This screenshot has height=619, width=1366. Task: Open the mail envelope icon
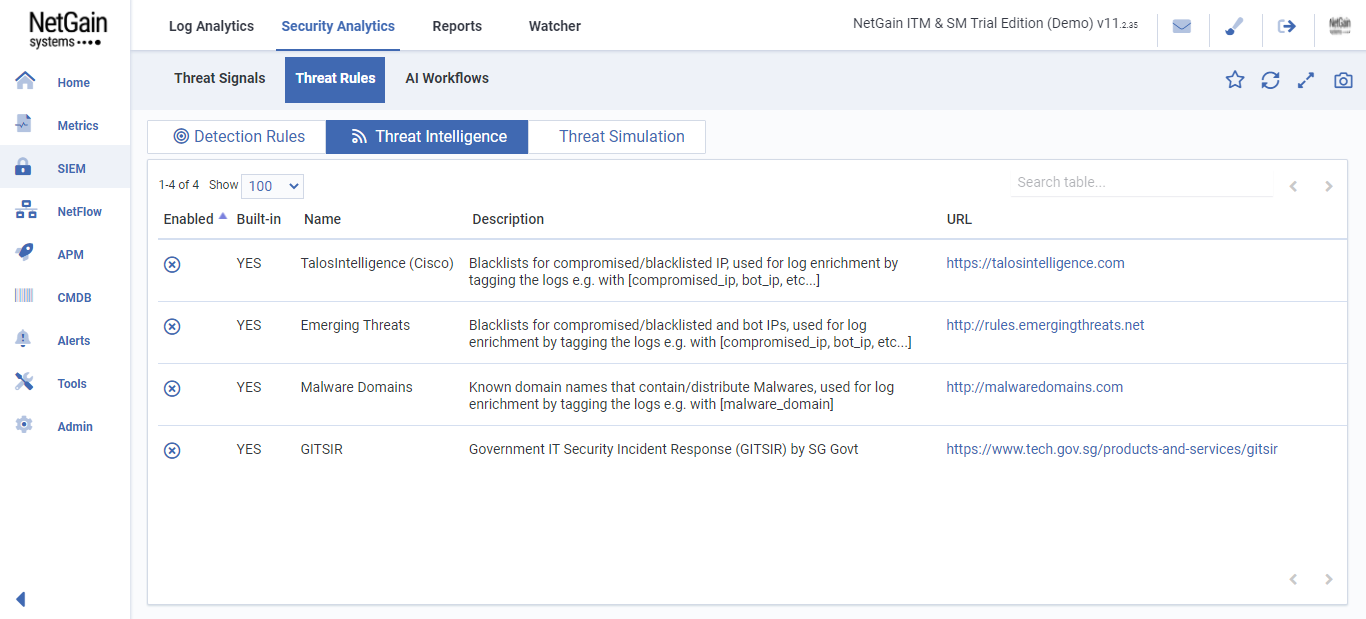tap(1182, 27)
